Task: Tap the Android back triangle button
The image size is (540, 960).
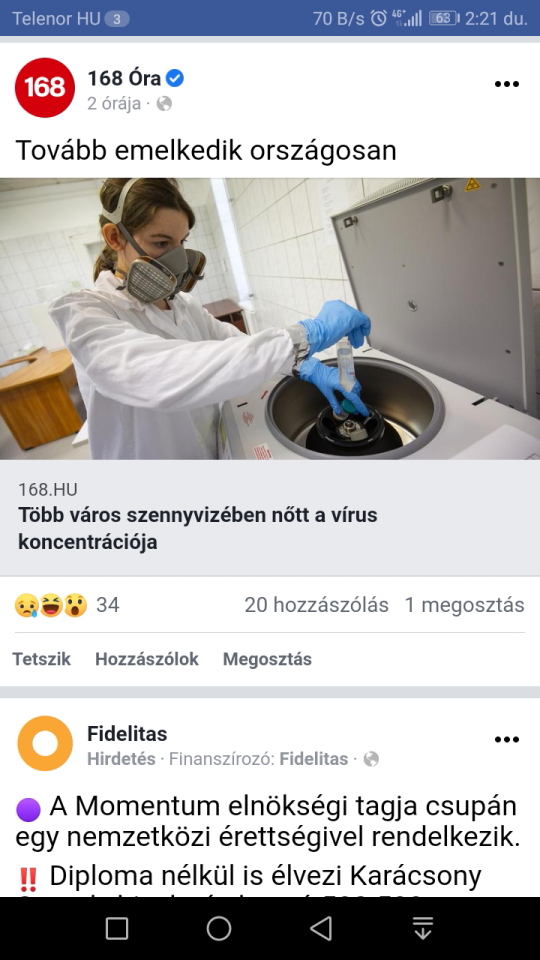Action: 321,928
